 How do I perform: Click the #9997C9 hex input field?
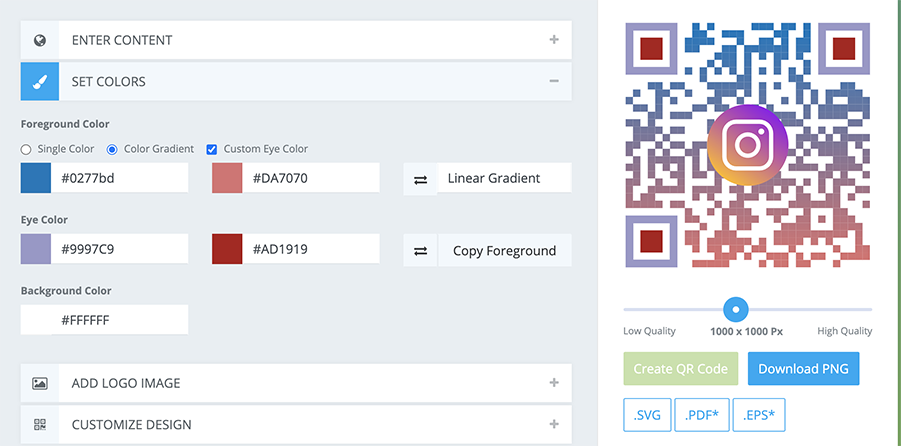[x=120, y=249]
